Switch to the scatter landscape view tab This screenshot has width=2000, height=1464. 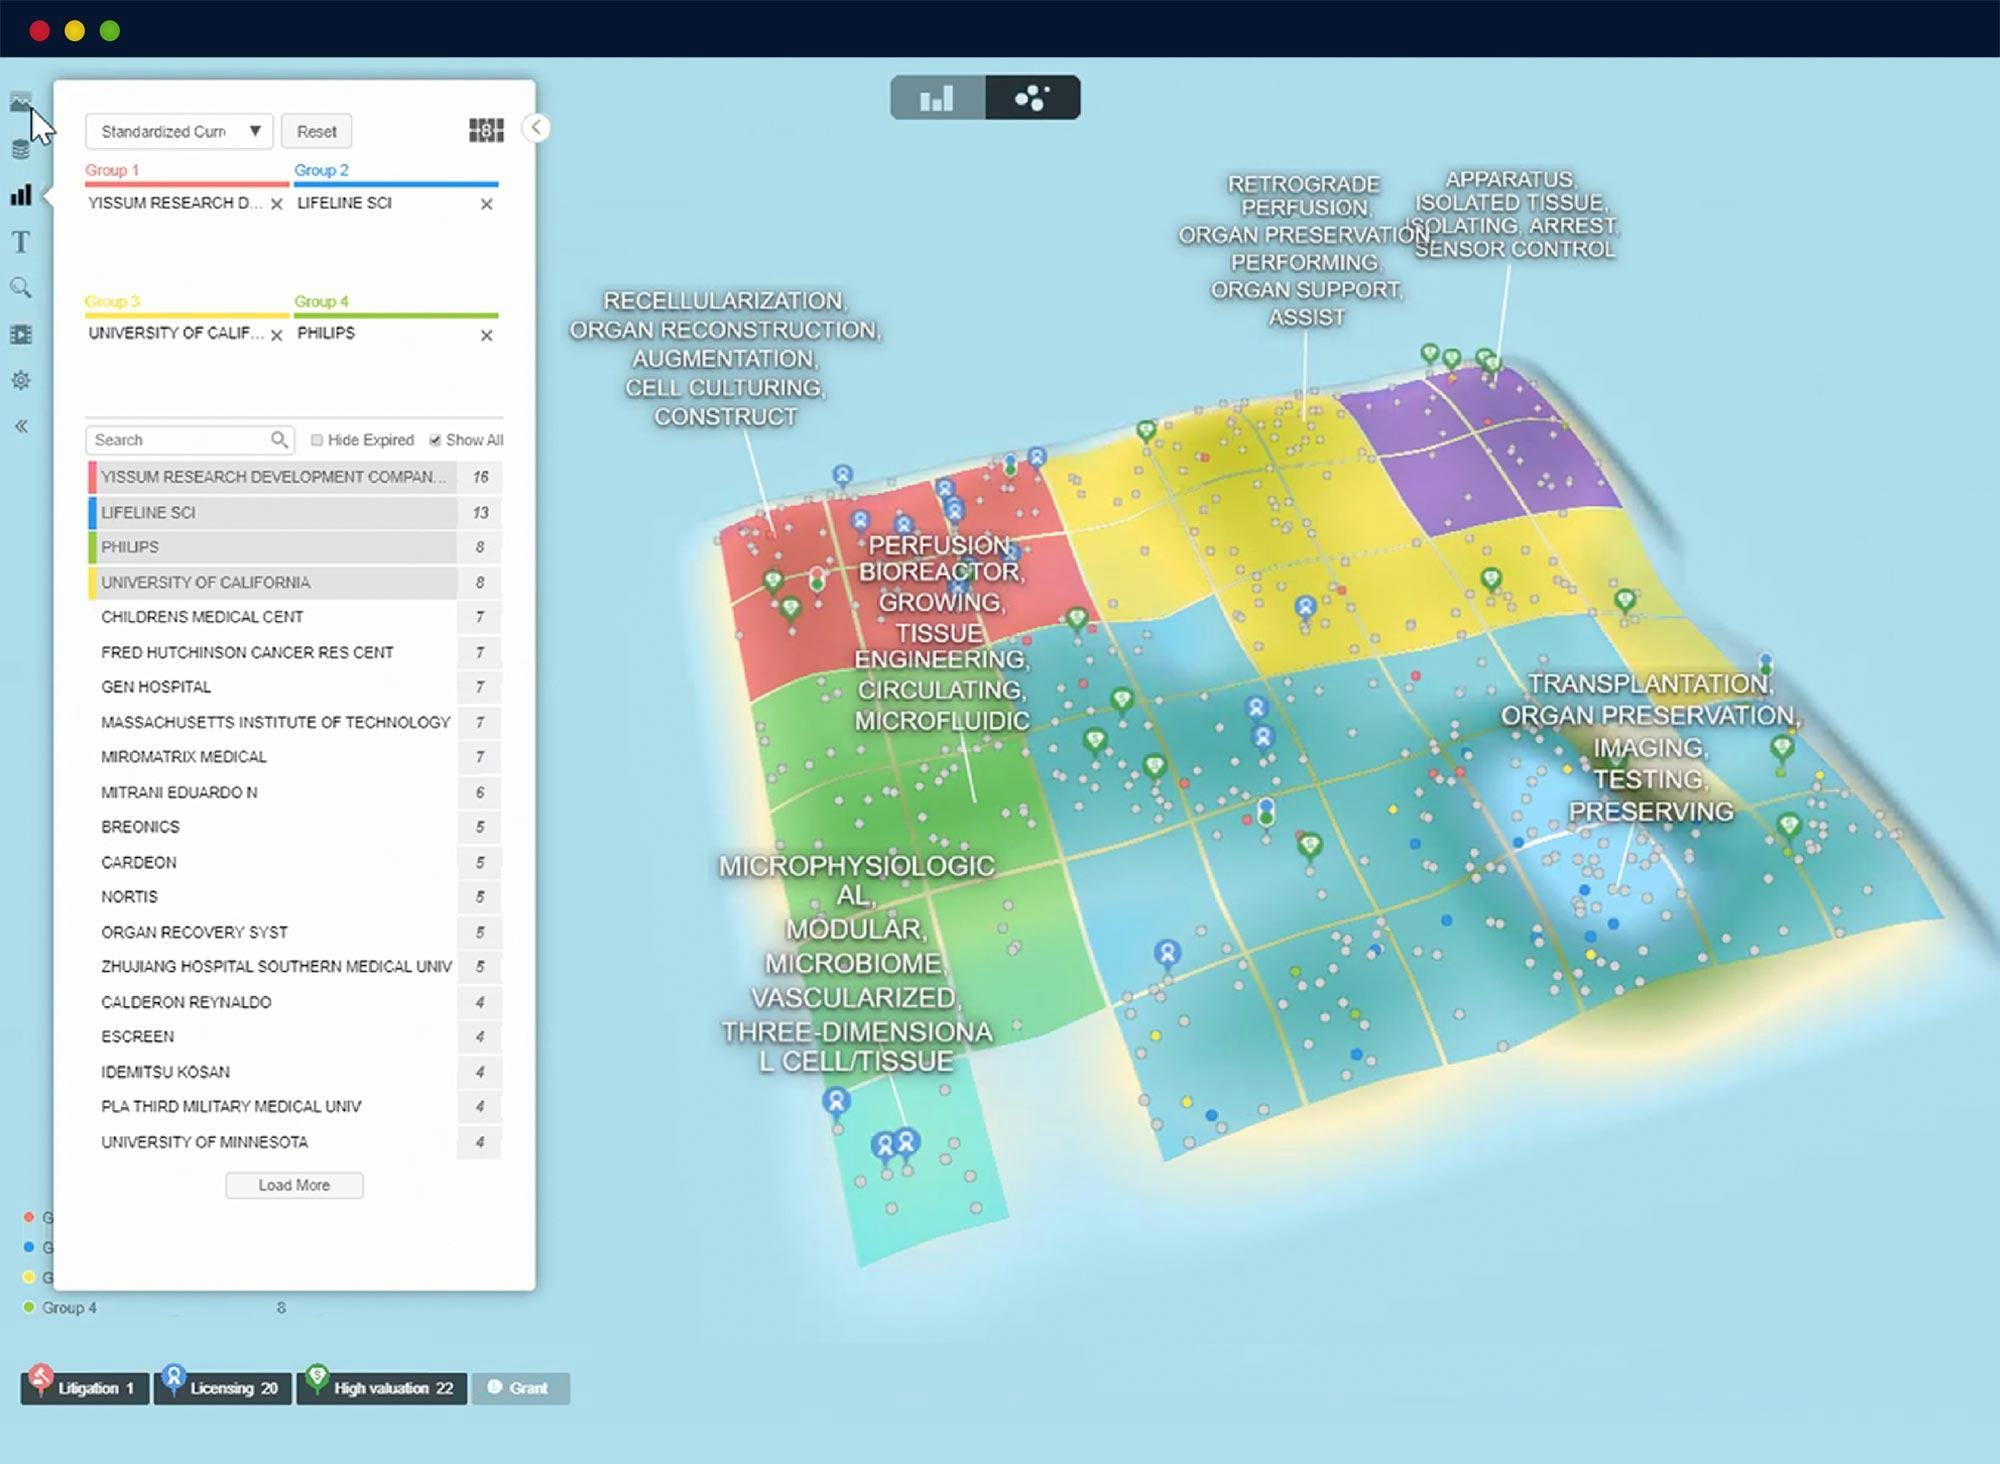pyautogui.click(x=1032, y=98)
